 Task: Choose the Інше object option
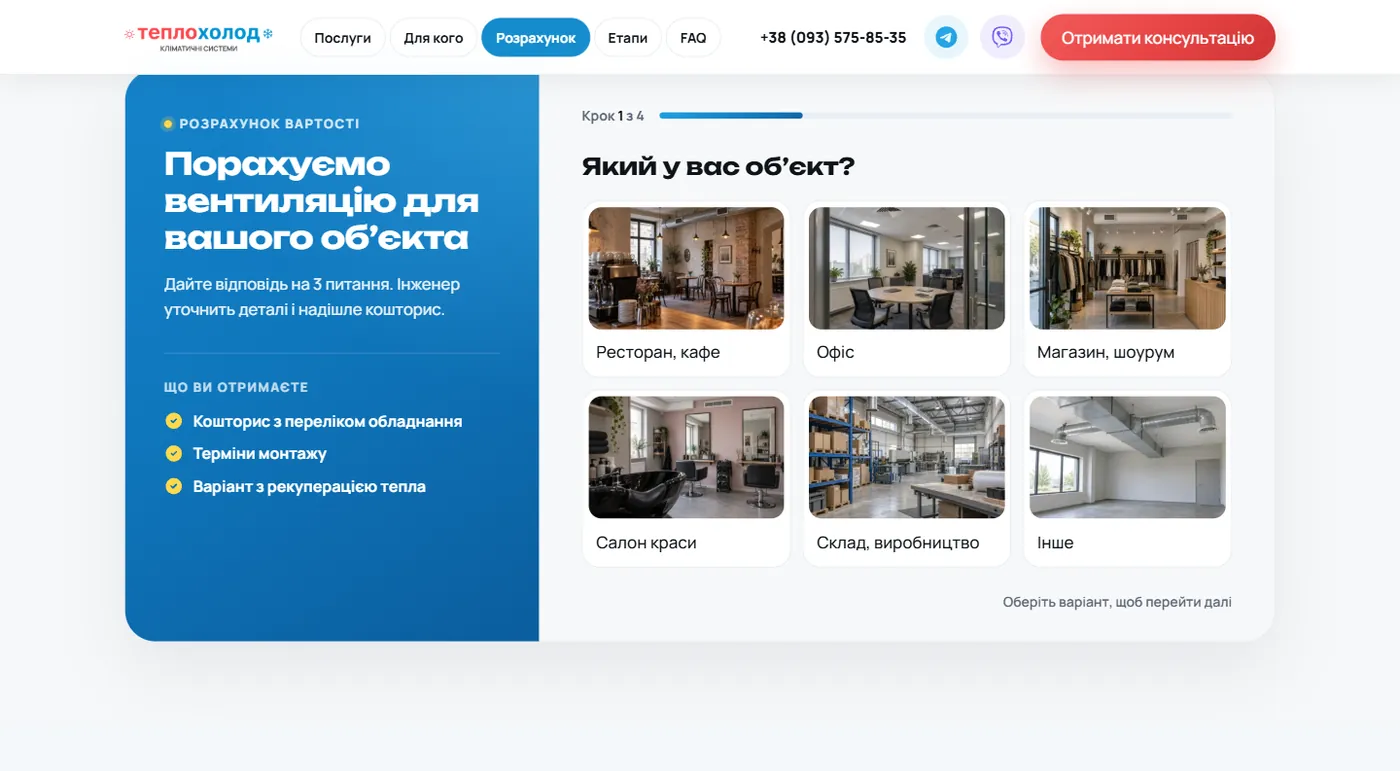1127,479
